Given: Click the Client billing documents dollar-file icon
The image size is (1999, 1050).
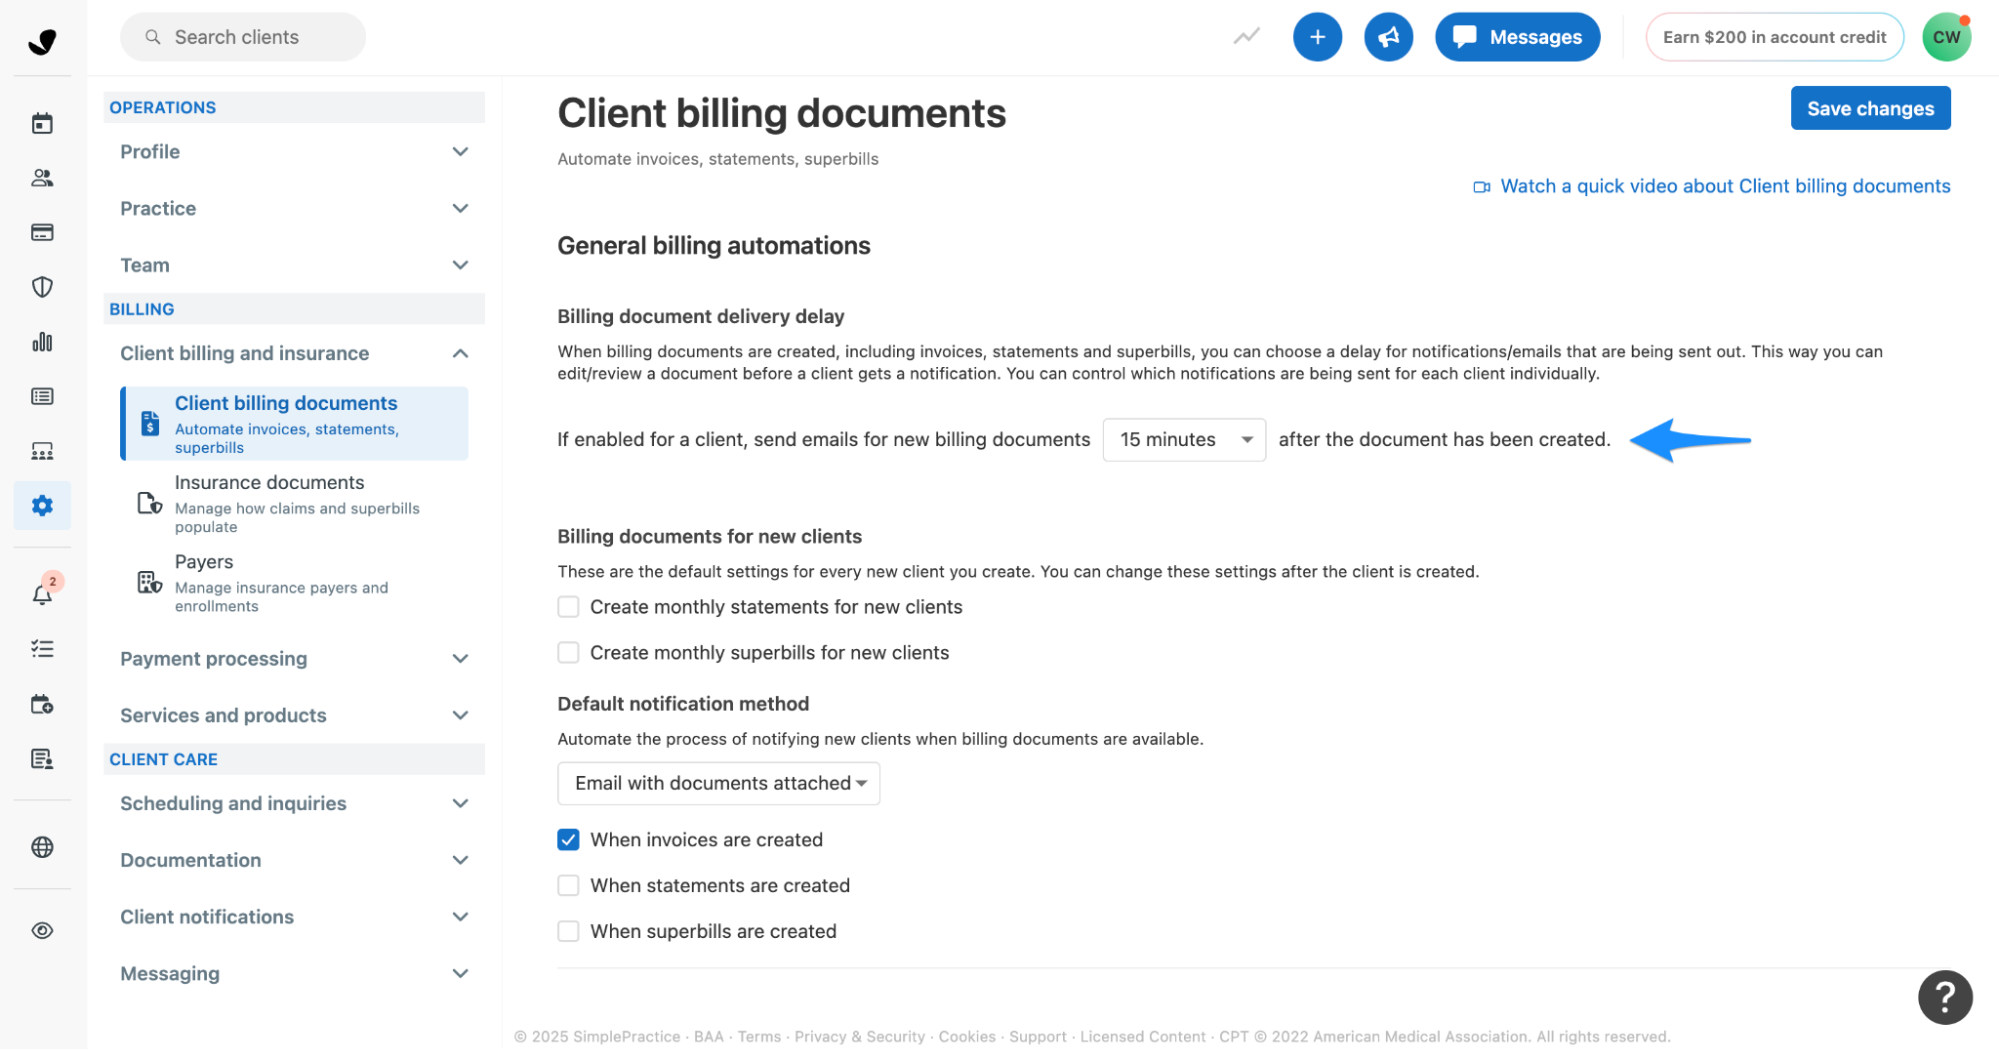Looking at the screenshot, I should coord(150,423).
